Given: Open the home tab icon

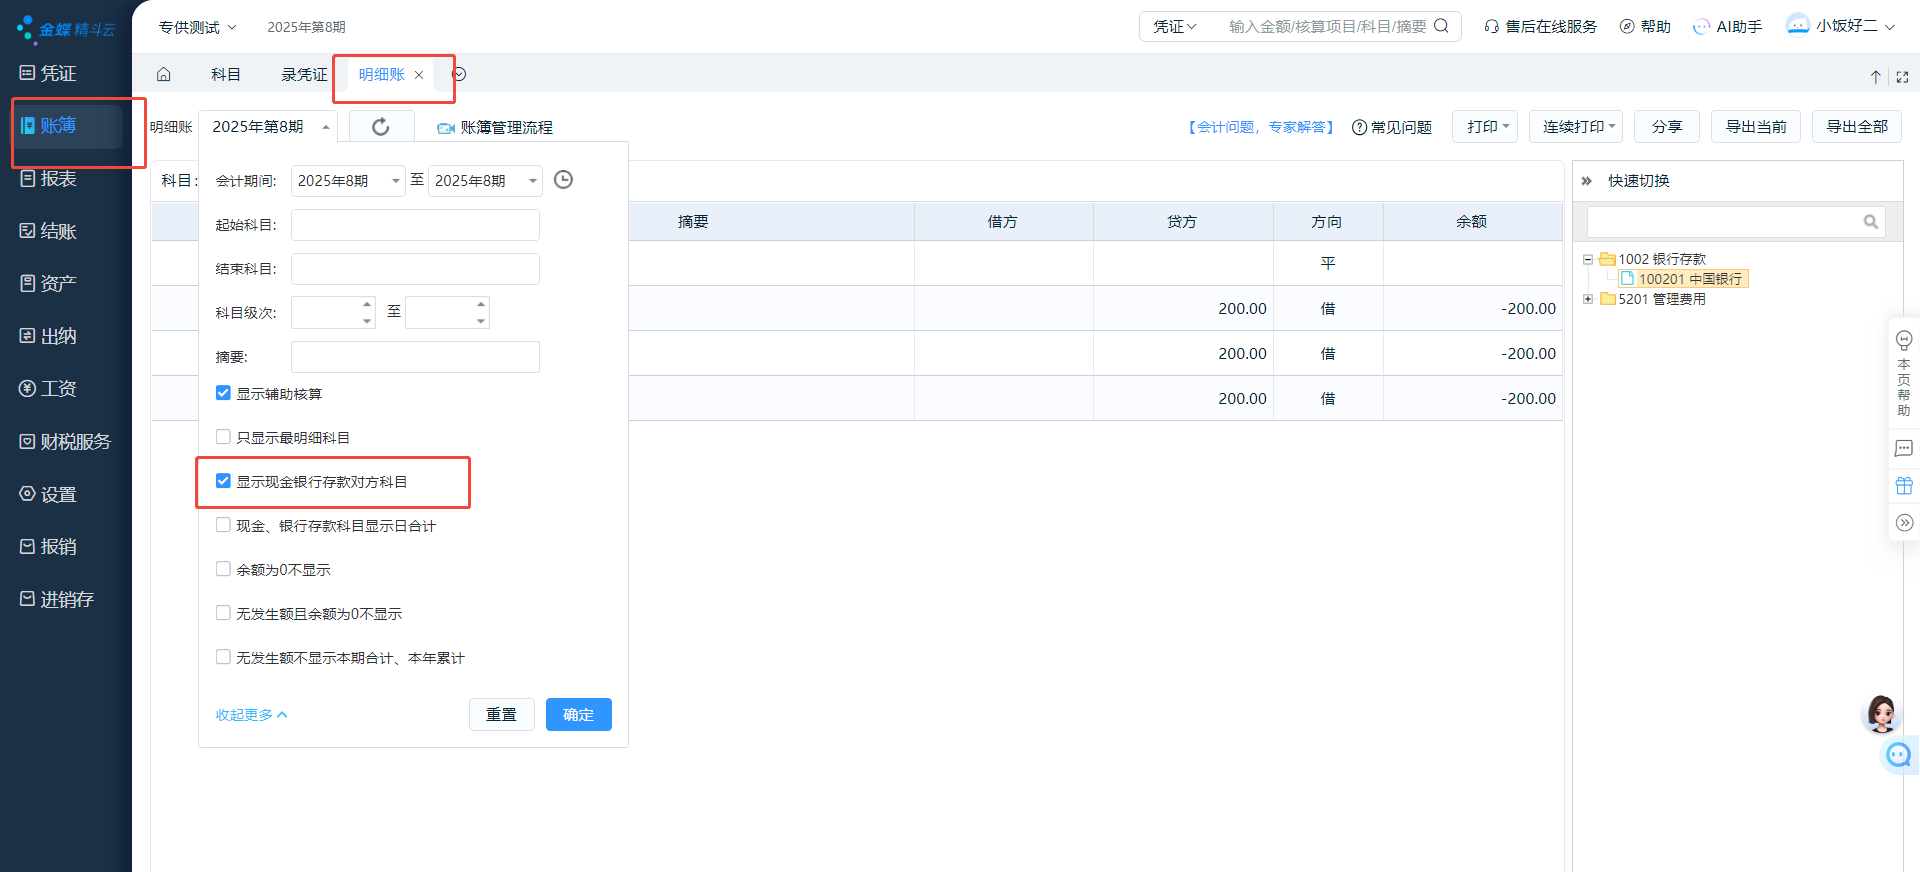Looking at the screenshot, I should 164,75.
